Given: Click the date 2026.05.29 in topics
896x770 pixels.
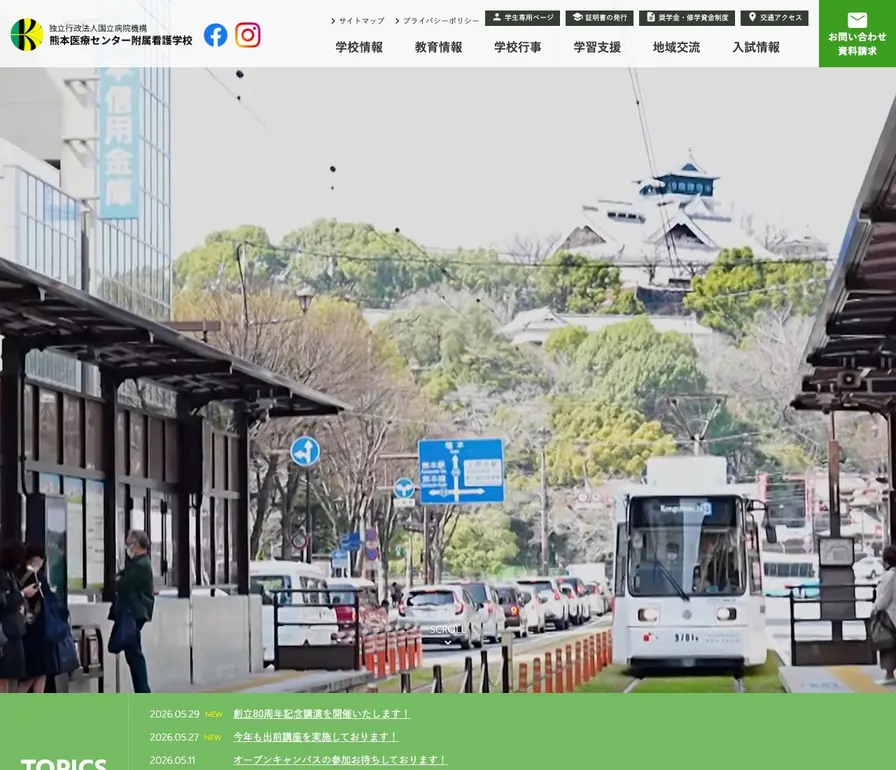Looking at the screenshot, I should point(174,714).
